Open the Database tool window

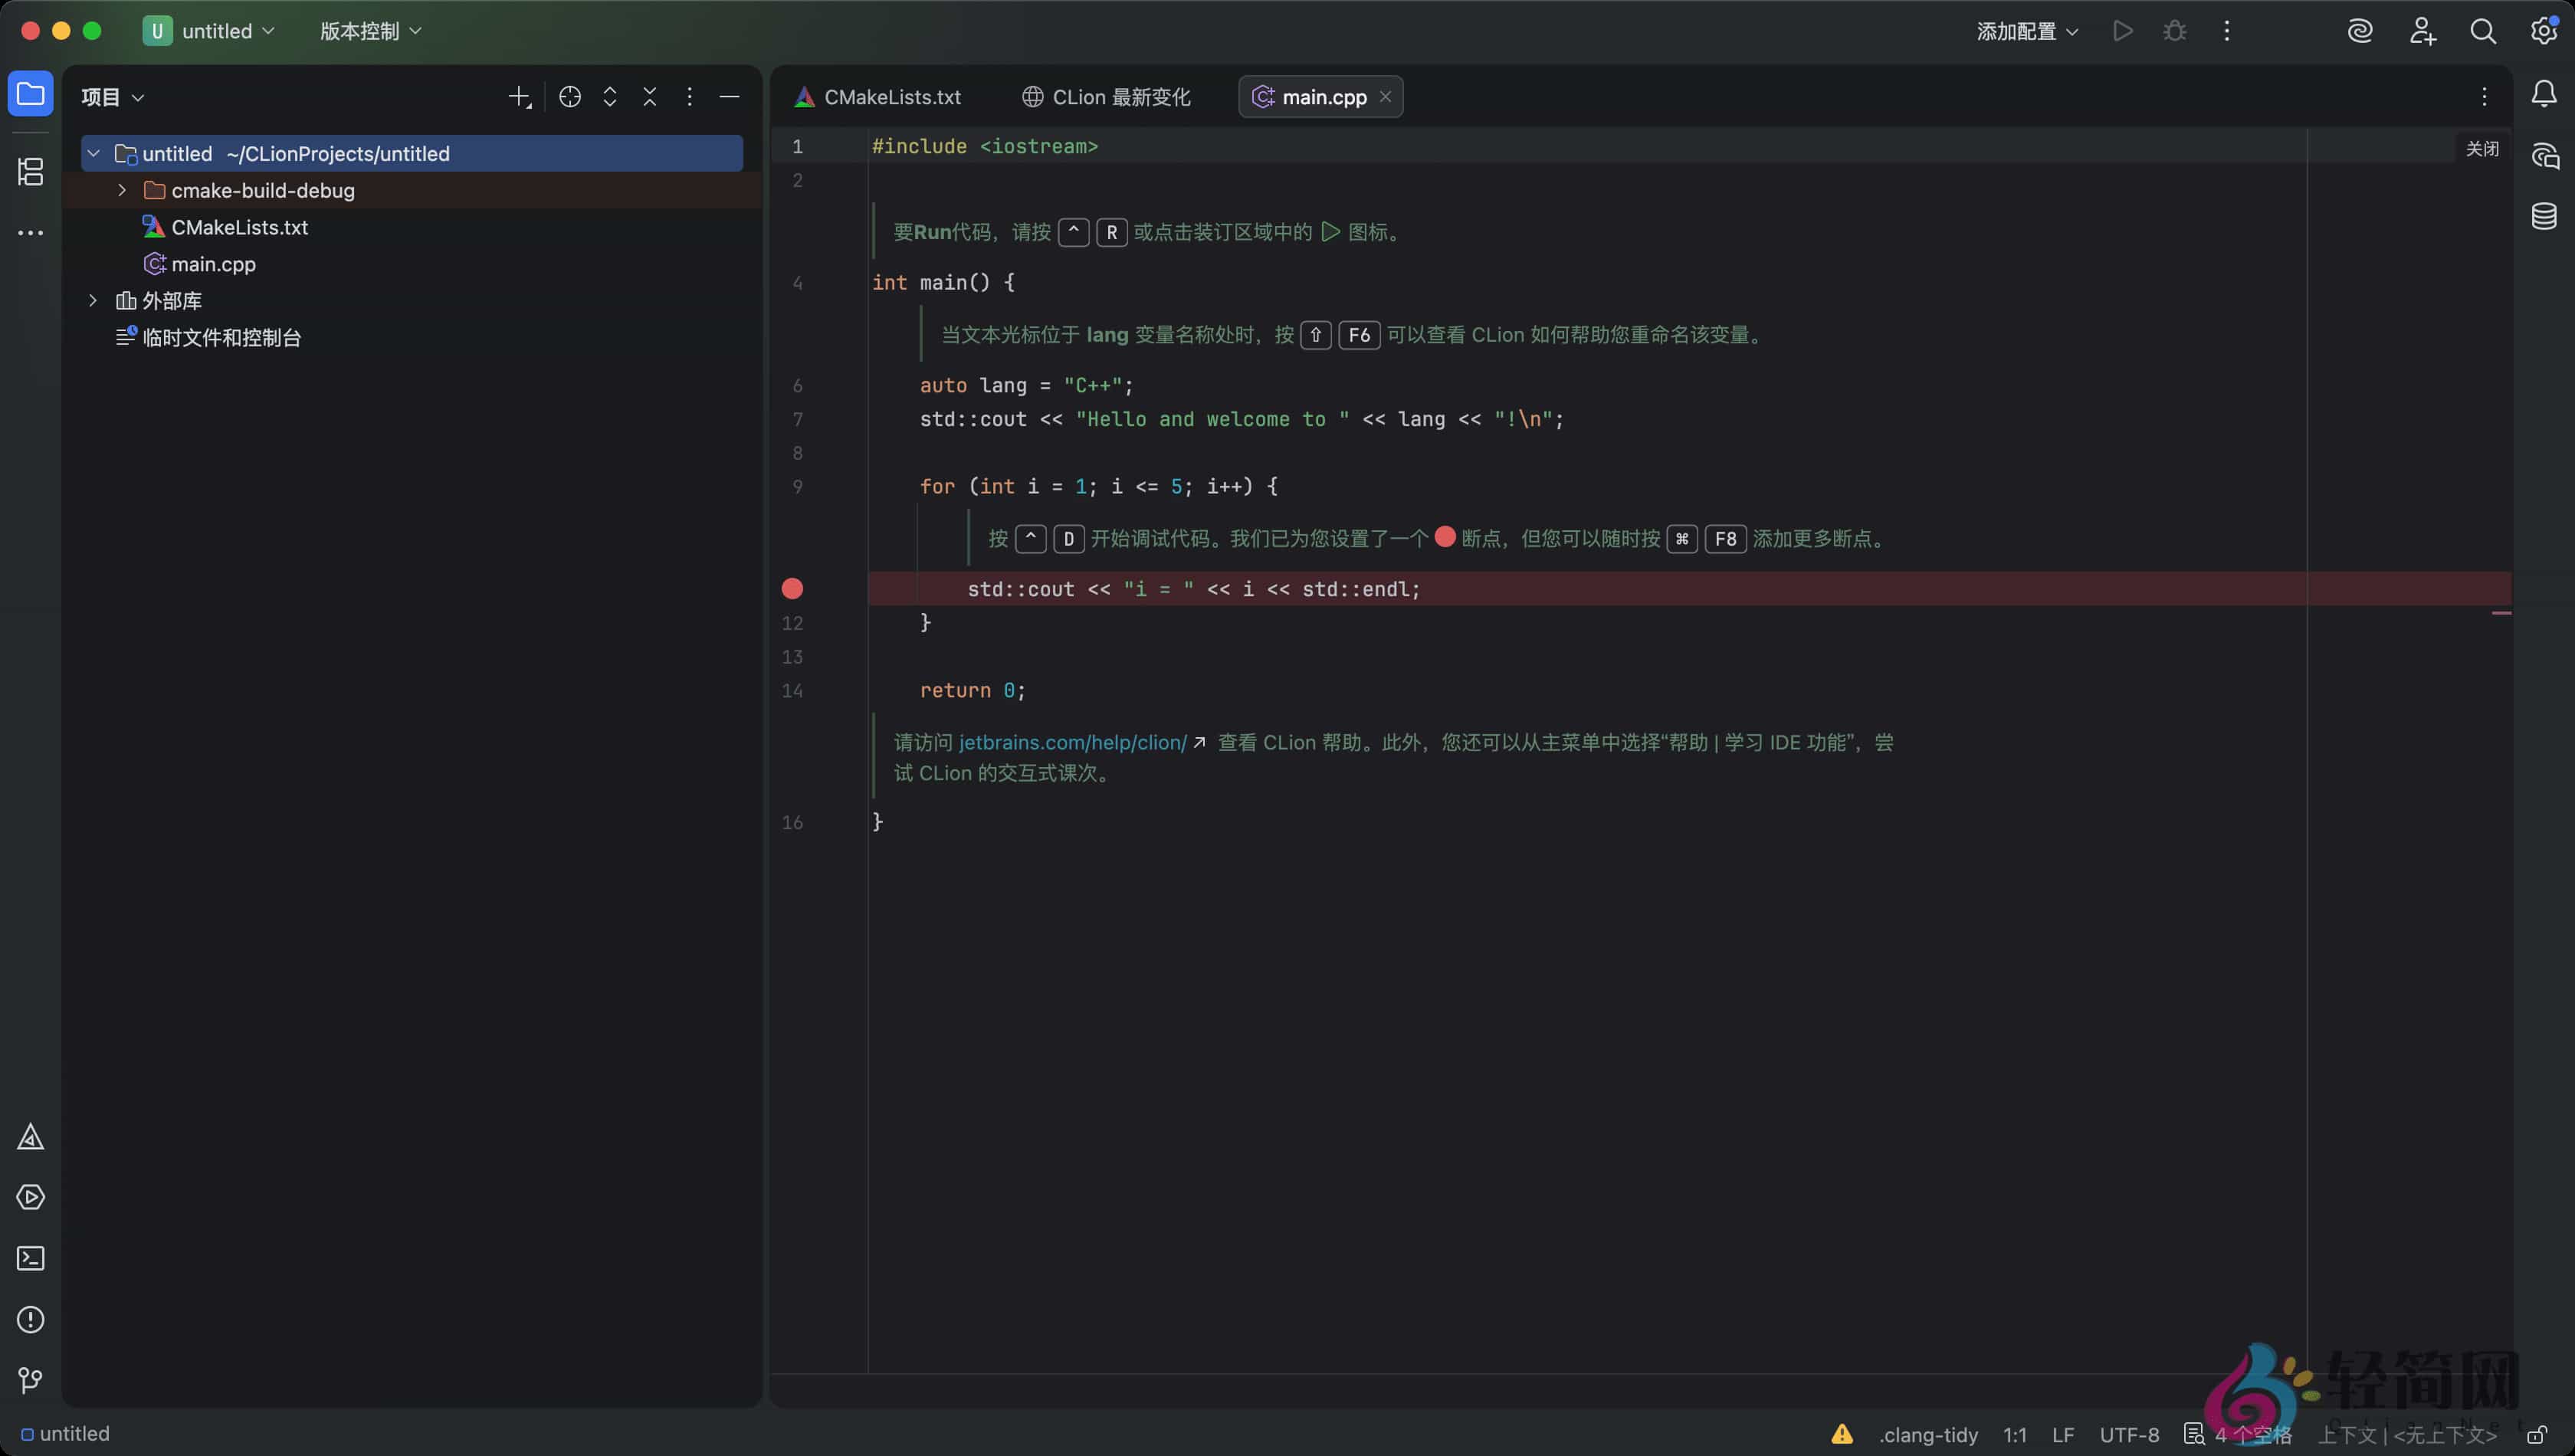click(x=2545, y=216)
